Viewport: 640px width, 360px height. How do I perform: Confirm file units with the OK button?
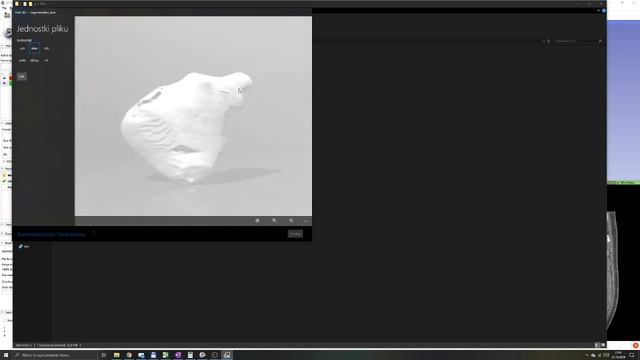(22, 76)
